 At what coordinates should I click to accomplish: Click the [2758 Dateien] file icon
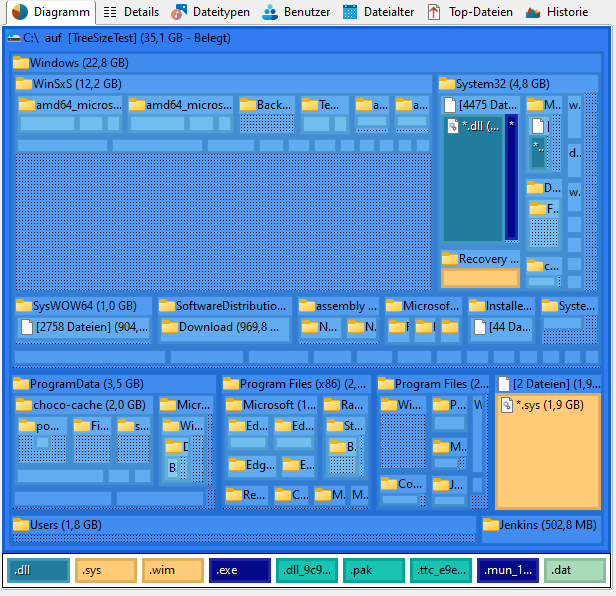(27, 327)
